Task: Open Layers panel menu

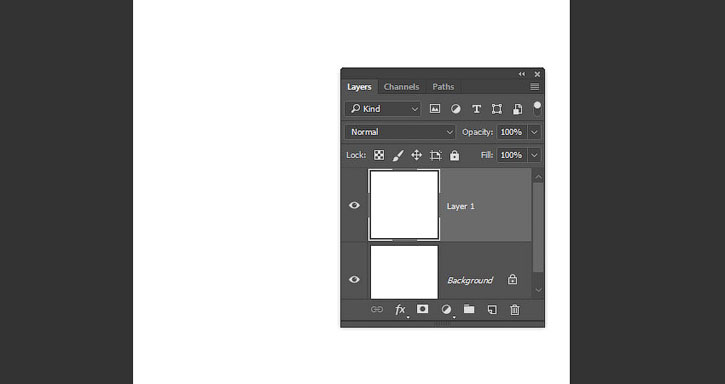Action: click(535, 87)
